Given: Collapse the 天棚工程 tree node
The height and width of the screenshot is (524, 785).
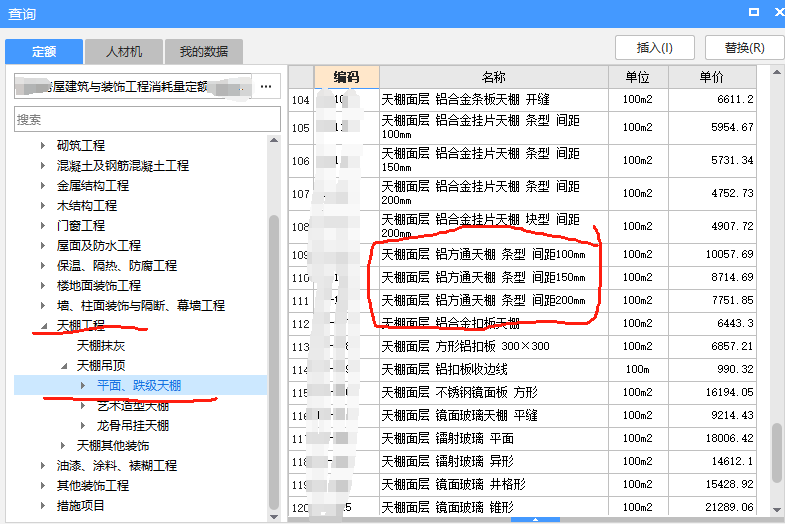Looking at the screenshot, I should (x=44, y=326).
